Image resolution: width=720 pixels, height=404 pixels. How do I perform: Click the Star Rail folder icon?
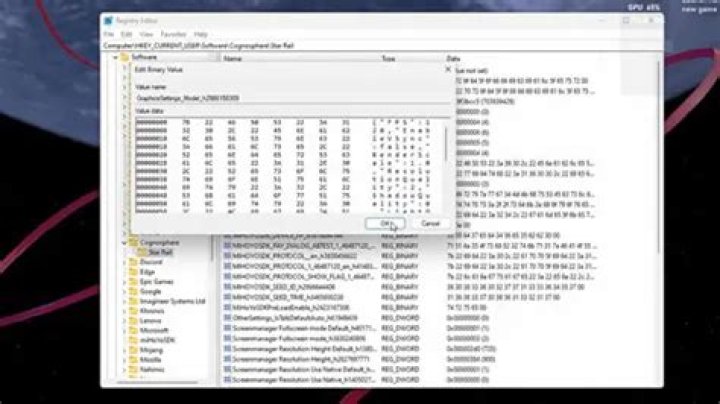tap(142, 252)
